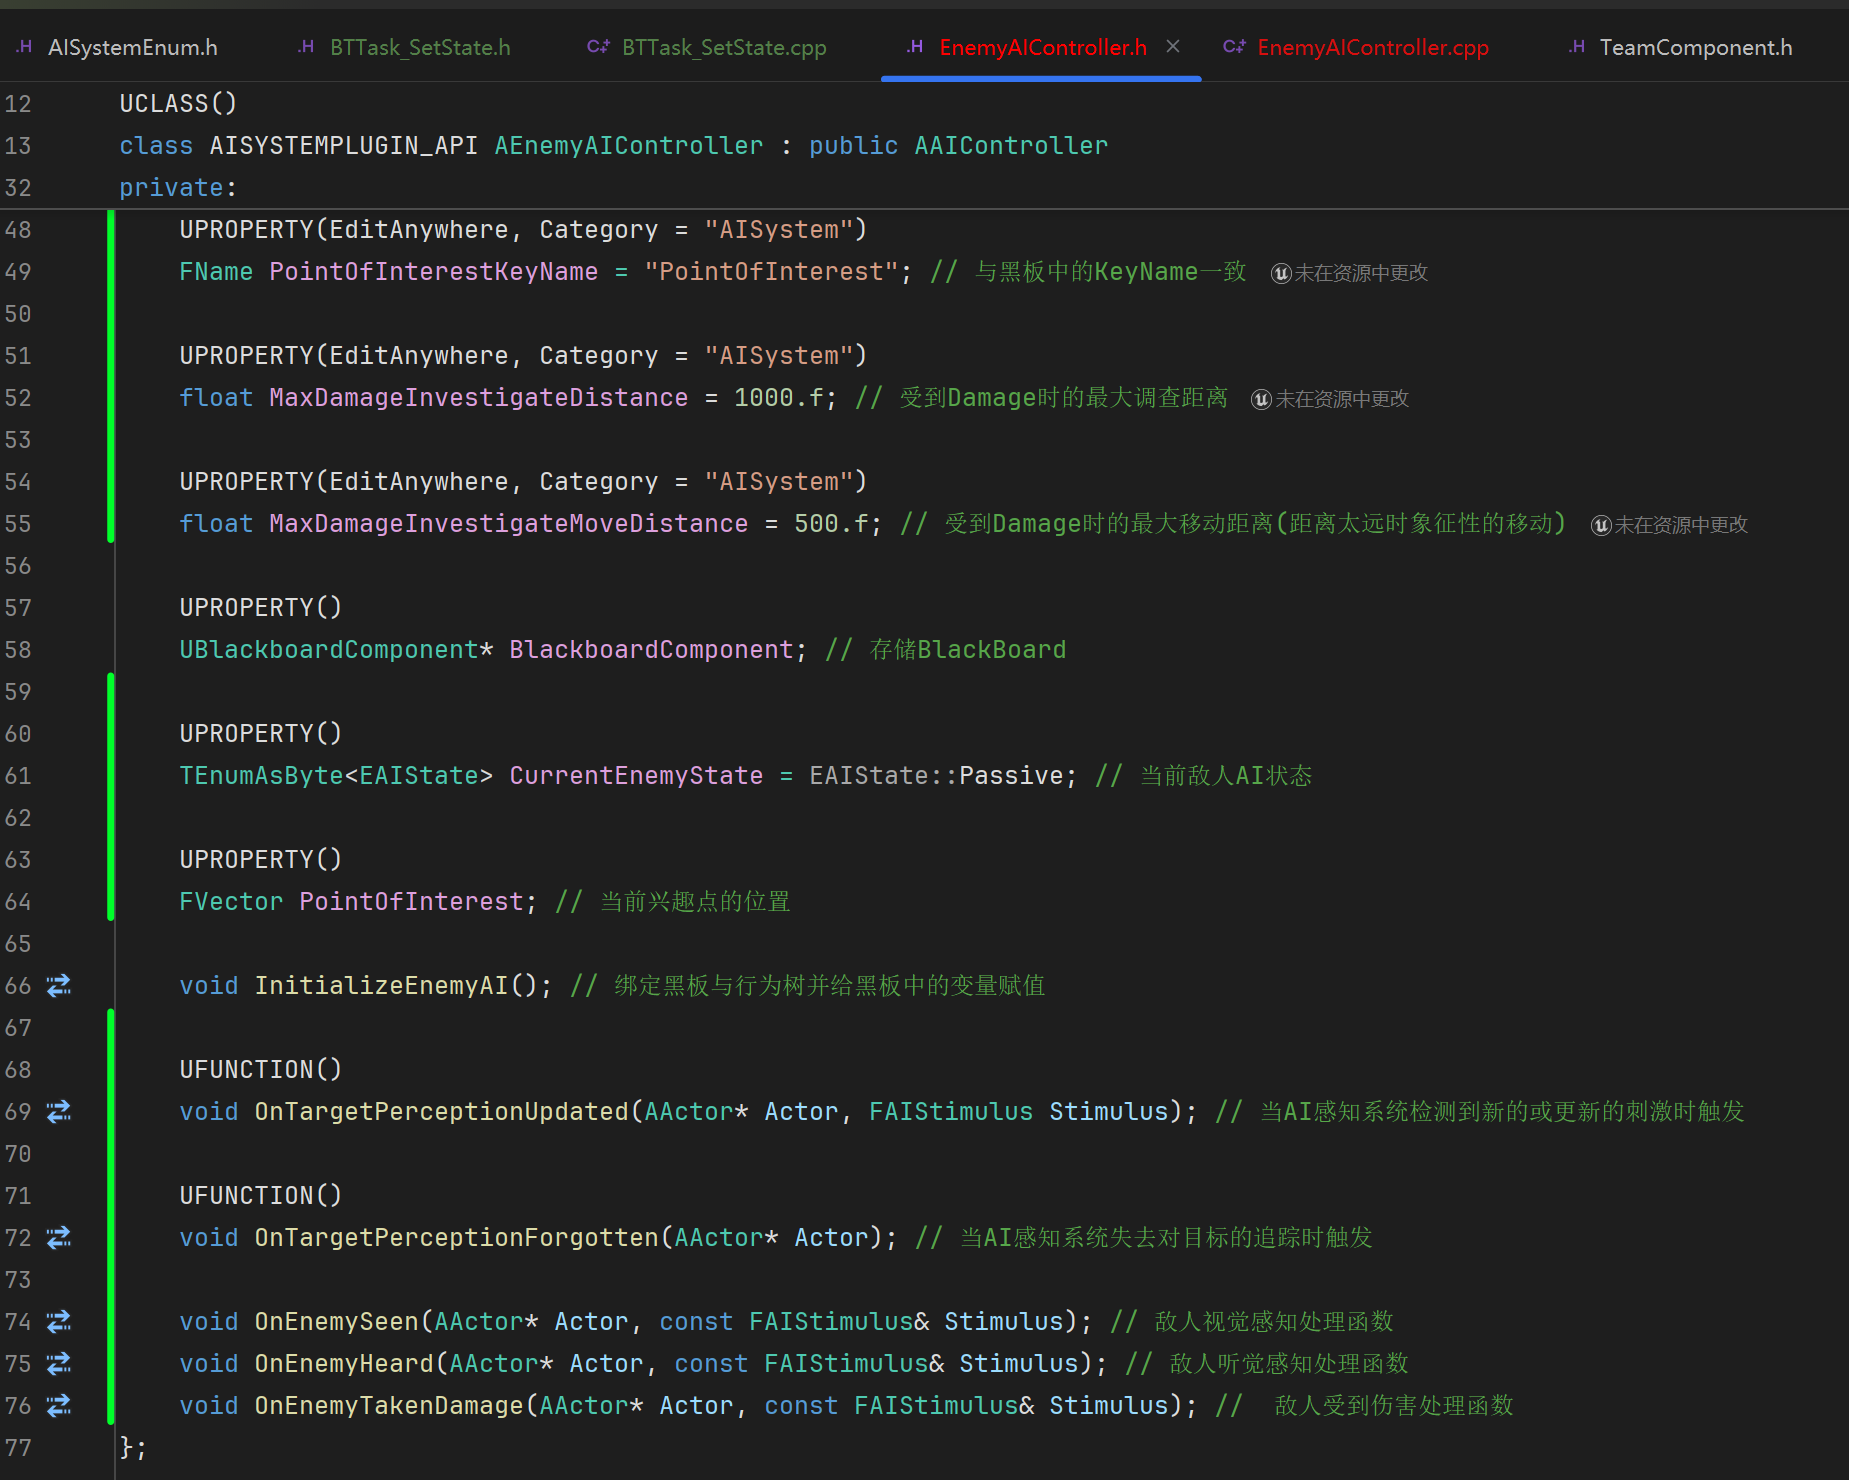Switch to the BTTask_SetState.cpp tab
Image resolution: width=1849 pixels, height=1480 pixels.
point(707,47)
